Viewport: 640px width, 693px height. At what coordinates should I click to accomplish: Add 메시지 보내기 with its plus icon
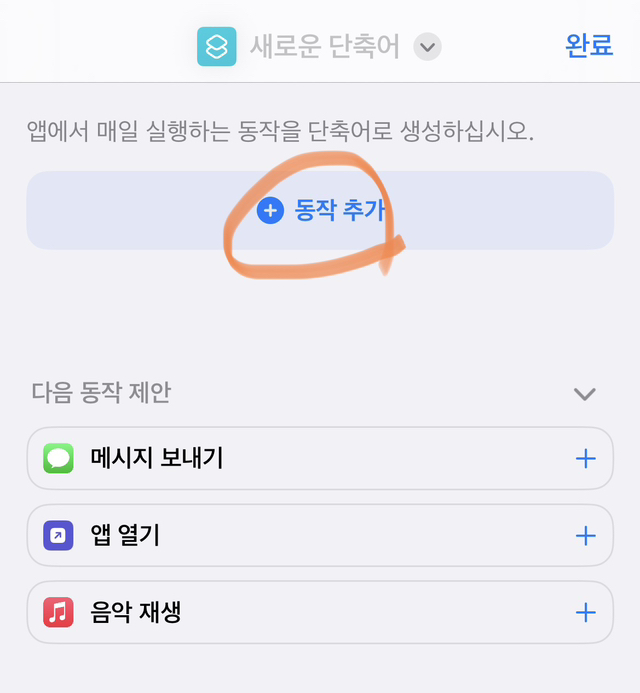(586, 459)
